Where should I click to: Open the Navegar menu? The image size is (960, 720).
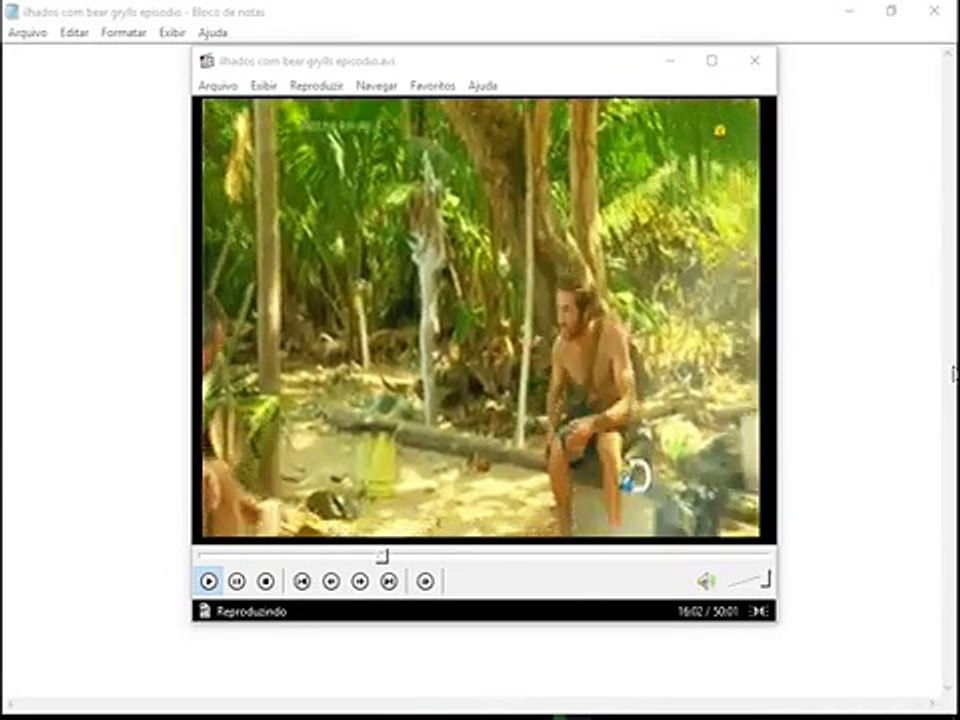click(x=377, y=86)
